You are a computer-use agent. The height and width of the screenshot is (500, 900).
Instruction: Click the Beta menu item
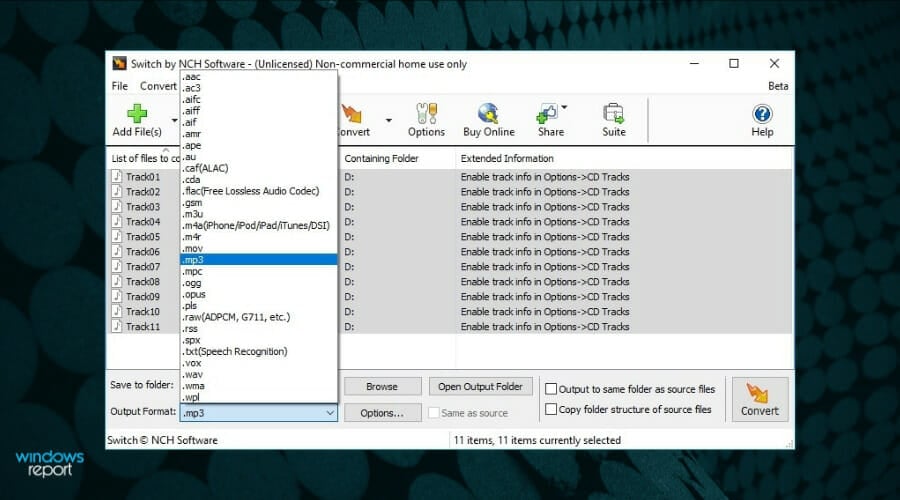[778, 86]
